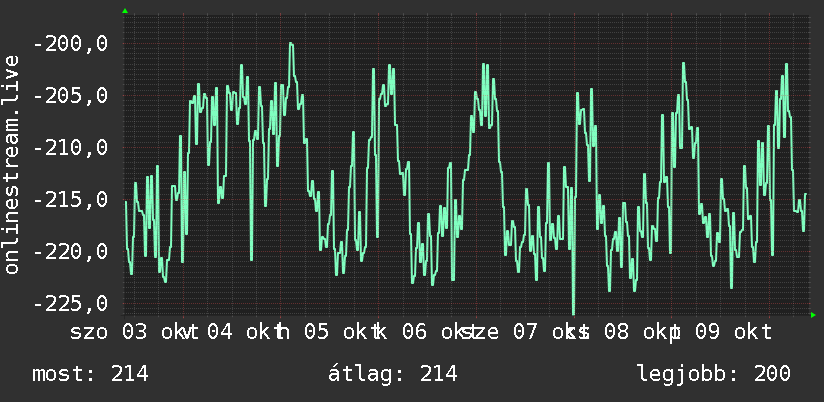Select the 07 okt date label
The width and height of the screenshot is (824, 402).
(544, 333)
